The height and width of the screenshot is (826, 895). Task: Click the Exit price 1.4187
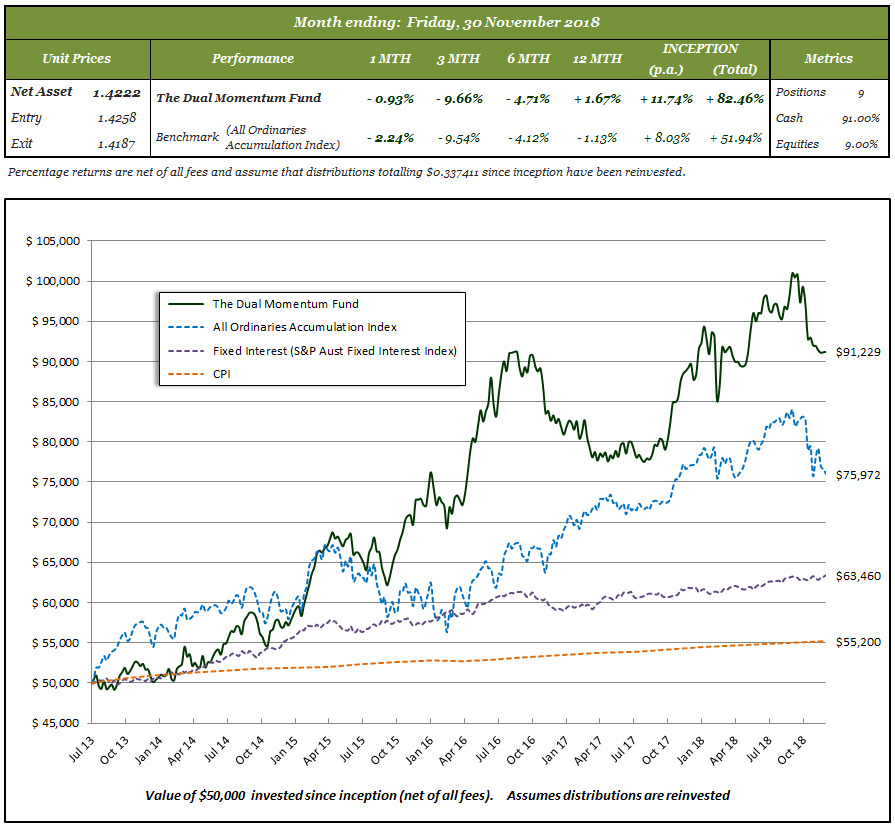pyautogui.click(x=118, y=145)
